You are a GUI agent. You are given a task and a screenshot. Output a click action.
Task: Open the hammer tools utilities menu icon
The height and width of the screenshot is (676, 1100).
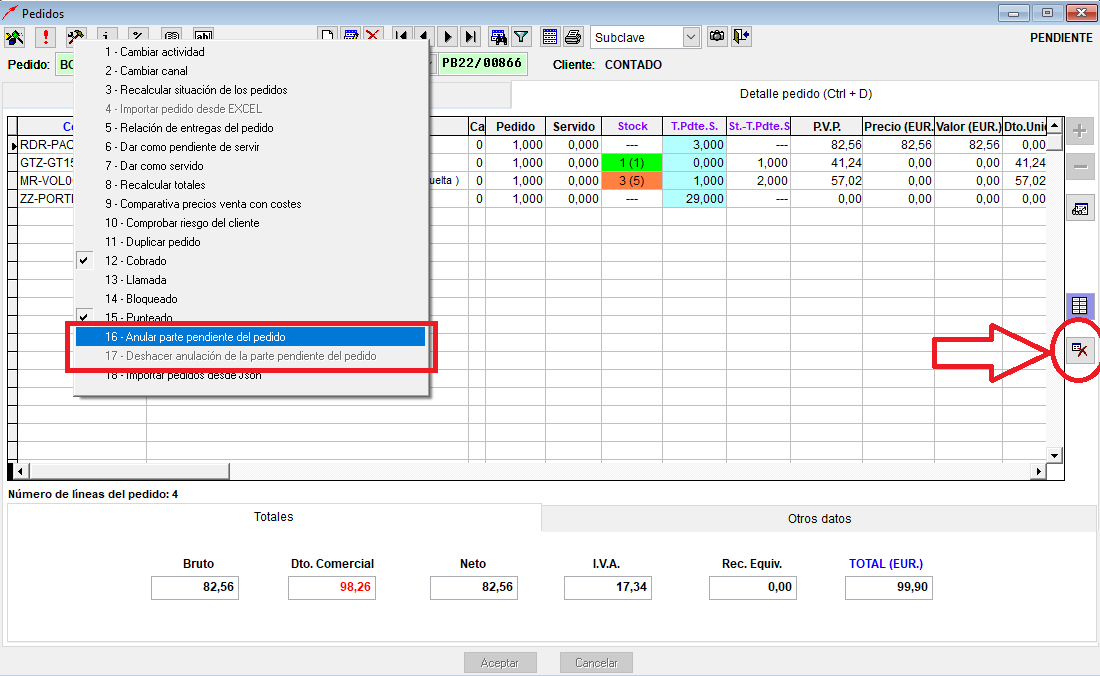76,37
